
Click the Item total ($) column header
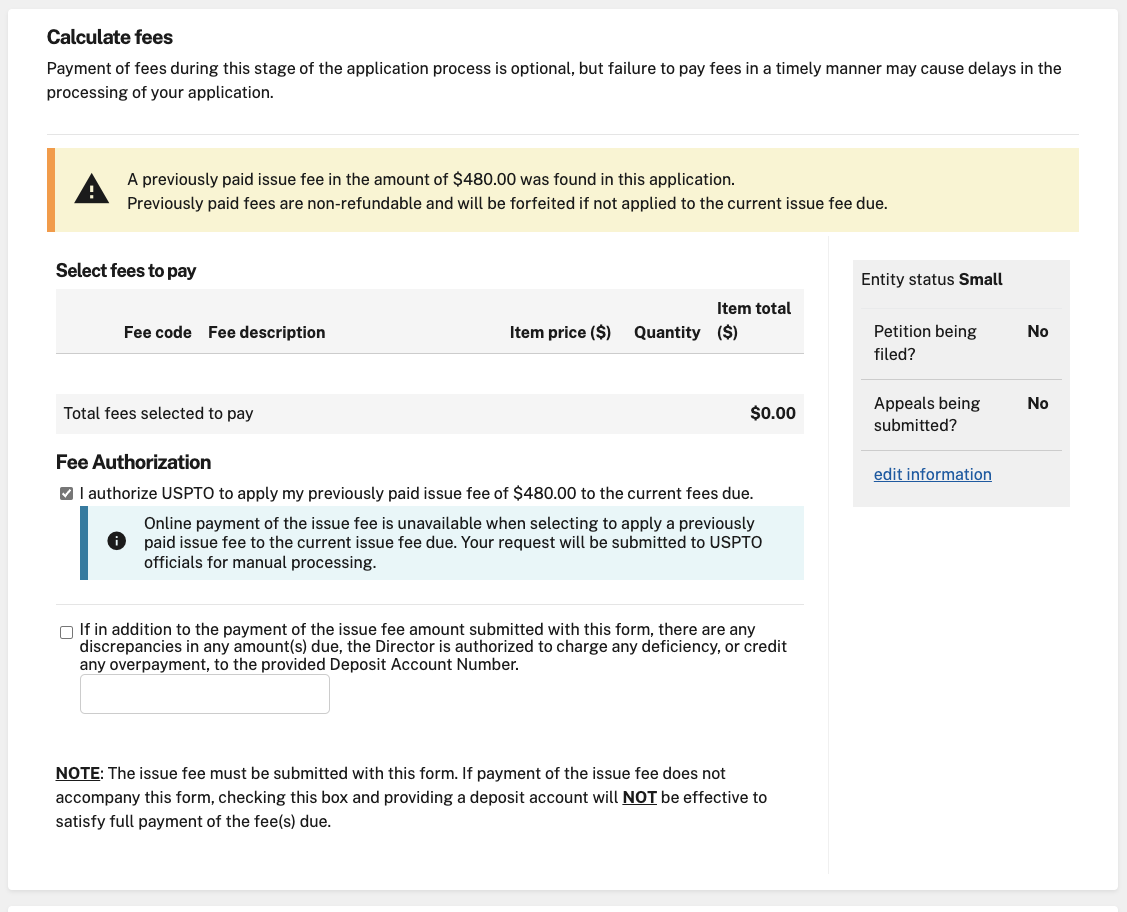pos(753,320)
